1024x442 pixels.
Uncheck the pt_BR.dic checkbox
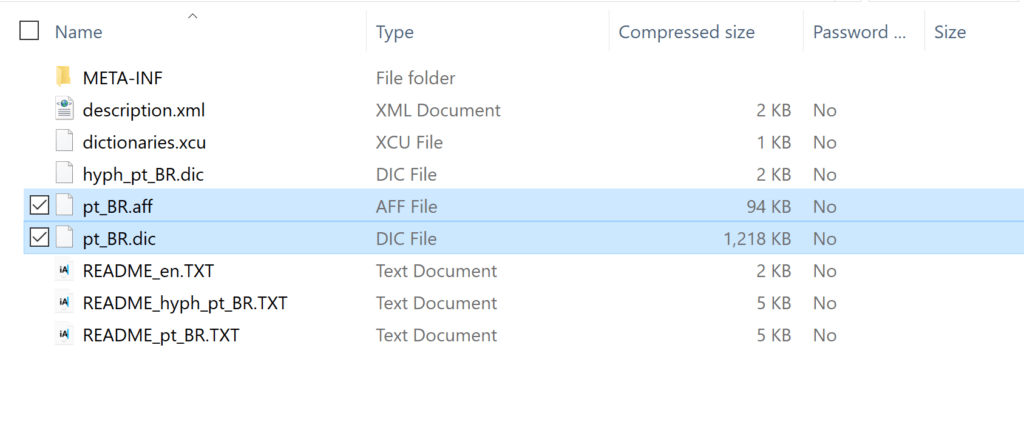point(40,238)
